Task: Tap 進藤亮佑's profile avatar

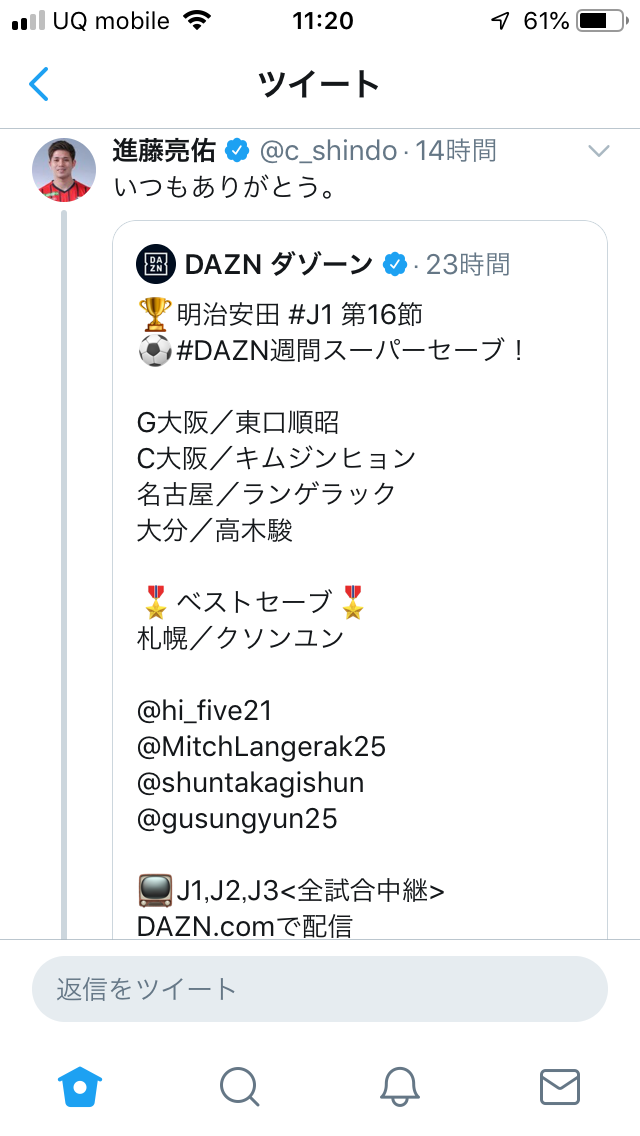Action: 63,169
